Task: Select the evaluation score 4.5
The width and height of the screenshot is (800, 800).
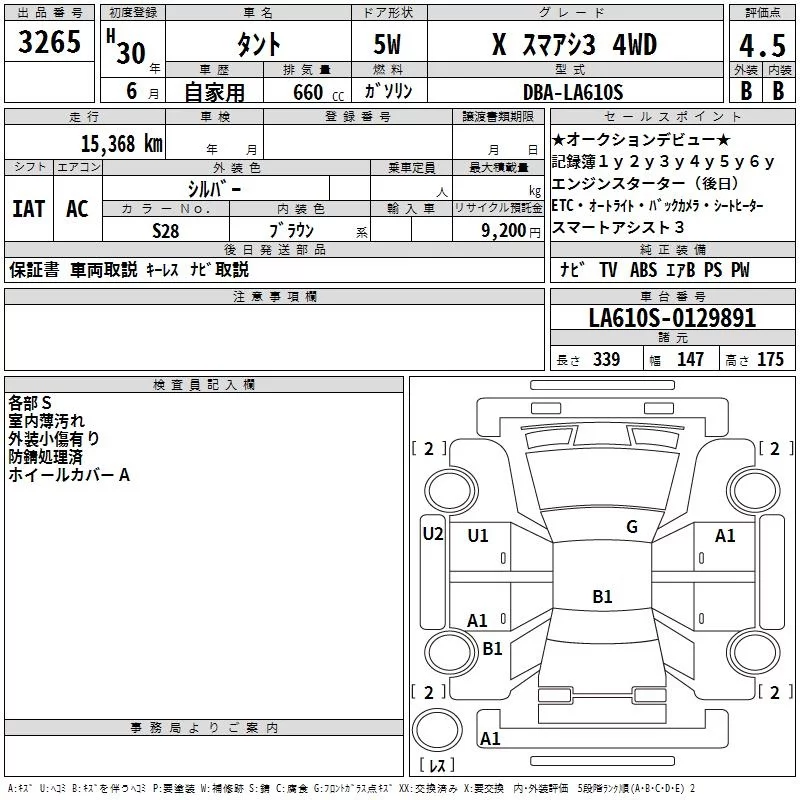Action: 762,45
